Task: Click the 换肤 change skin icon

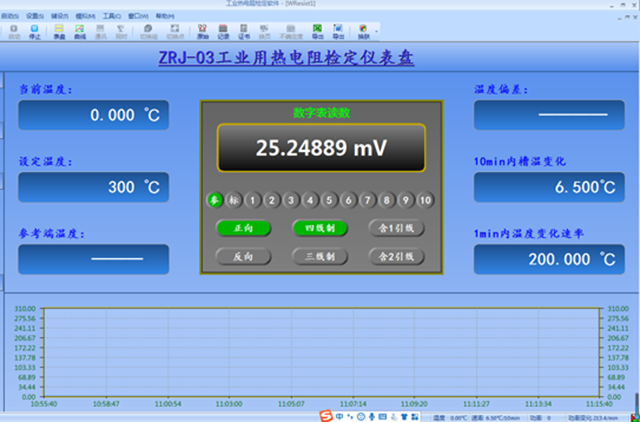Action: point(363,31)
